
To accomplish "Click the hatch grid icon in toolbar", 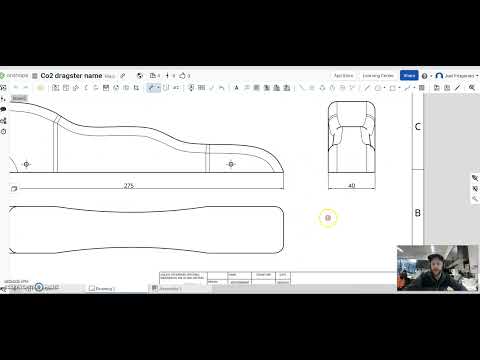I will [x=422, y=88].
